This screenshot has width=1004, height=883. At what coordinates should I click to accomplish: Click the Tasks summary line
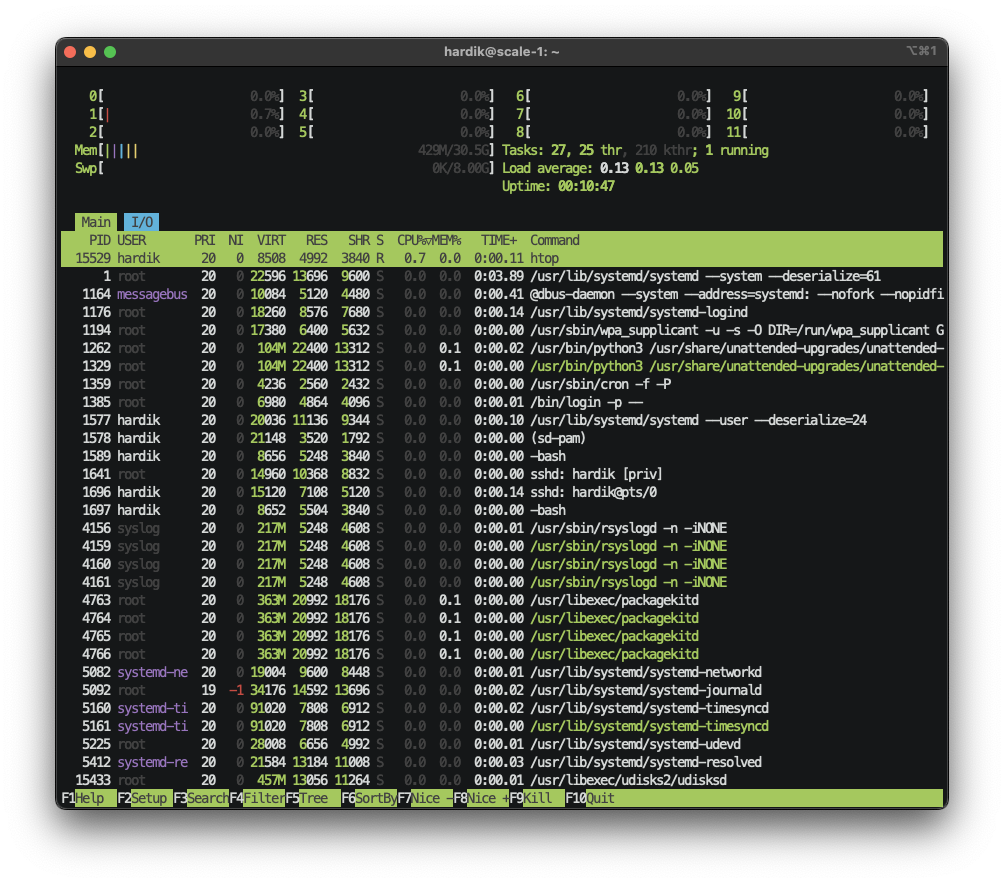[635, 150]
